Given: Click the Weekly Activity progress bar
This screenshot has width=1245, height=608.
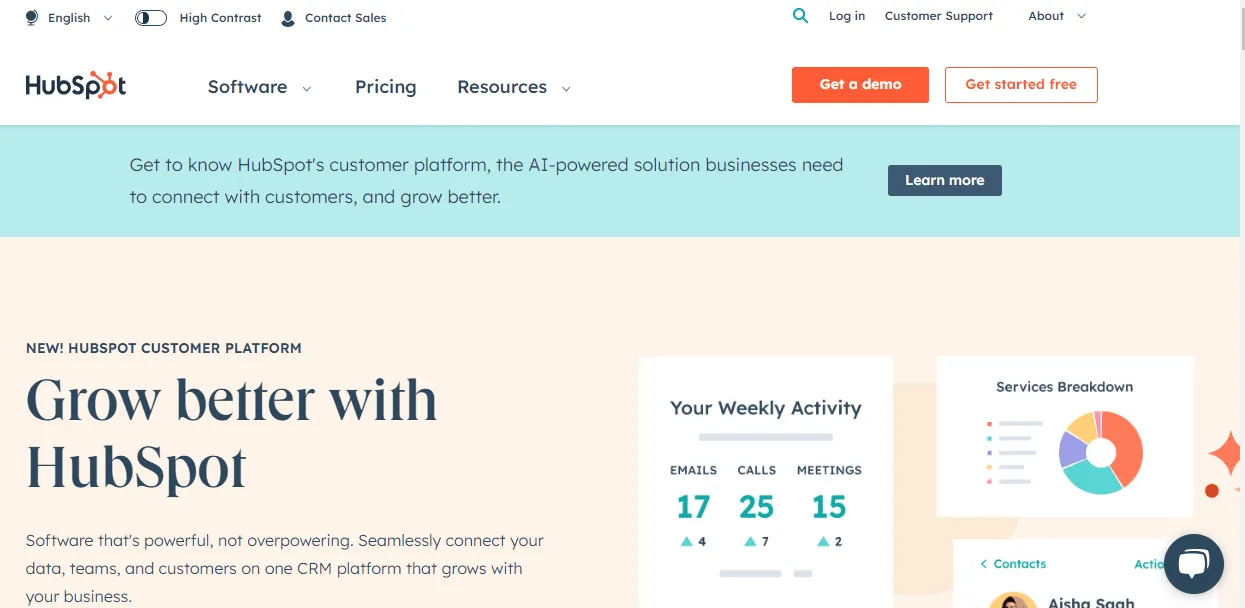Looking at the screenshot, I should 765,437.
